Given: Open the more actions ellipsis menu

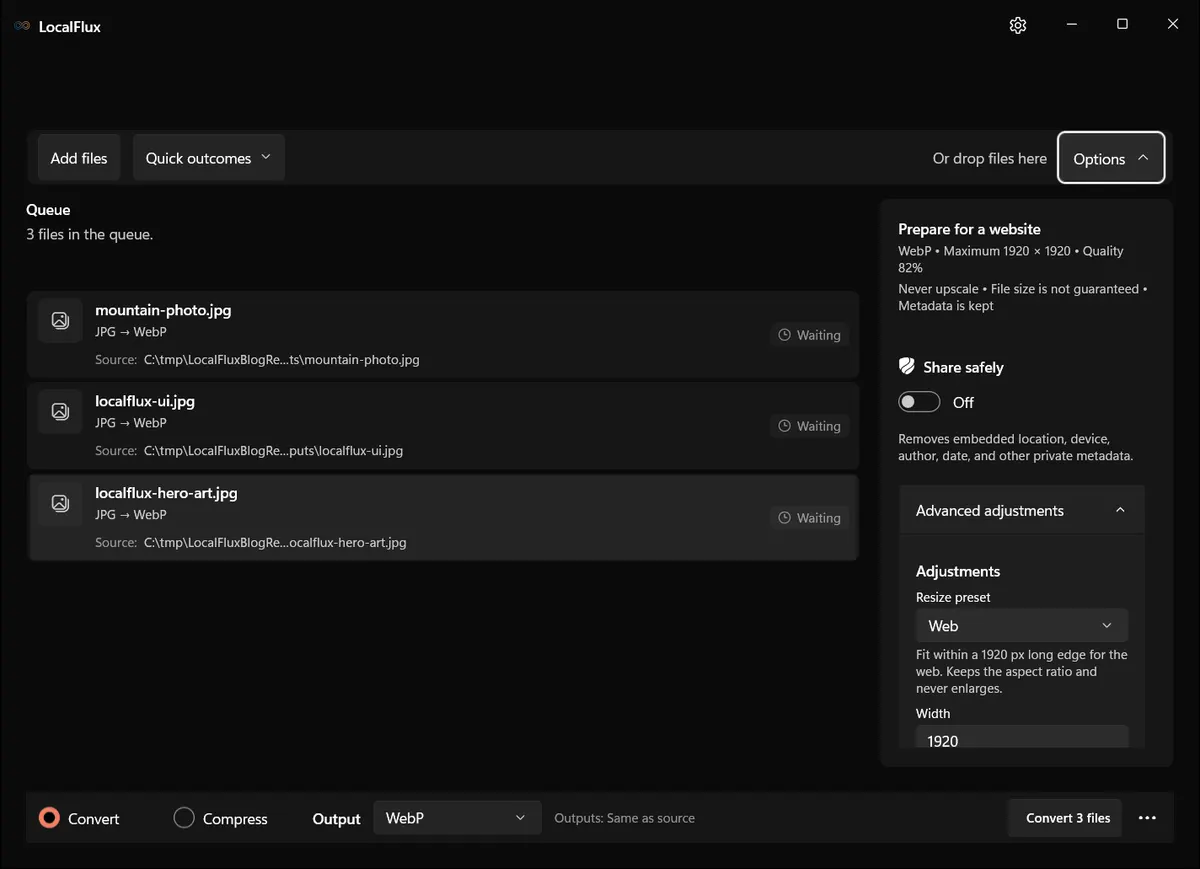Looking at the screenshot, I should coord(1147,818).
